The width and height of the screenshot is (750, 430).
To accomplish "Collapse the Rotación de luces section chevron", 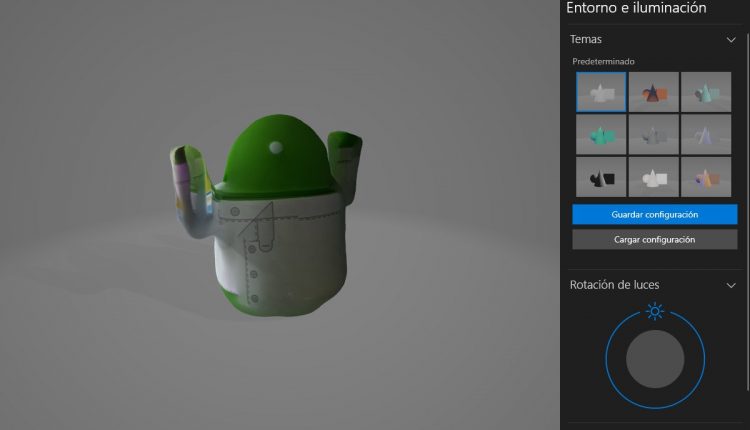I will click(x=731, y=286).
